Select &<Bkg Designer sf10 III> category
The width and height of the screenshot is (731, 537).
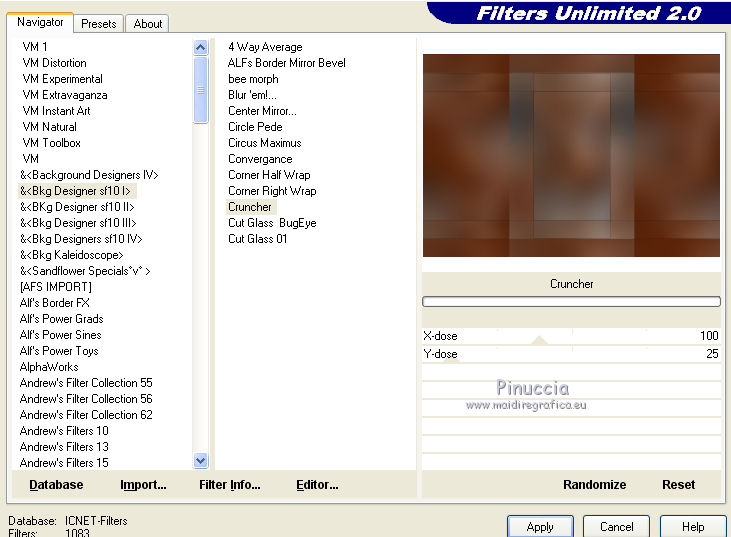click(78, 223)
